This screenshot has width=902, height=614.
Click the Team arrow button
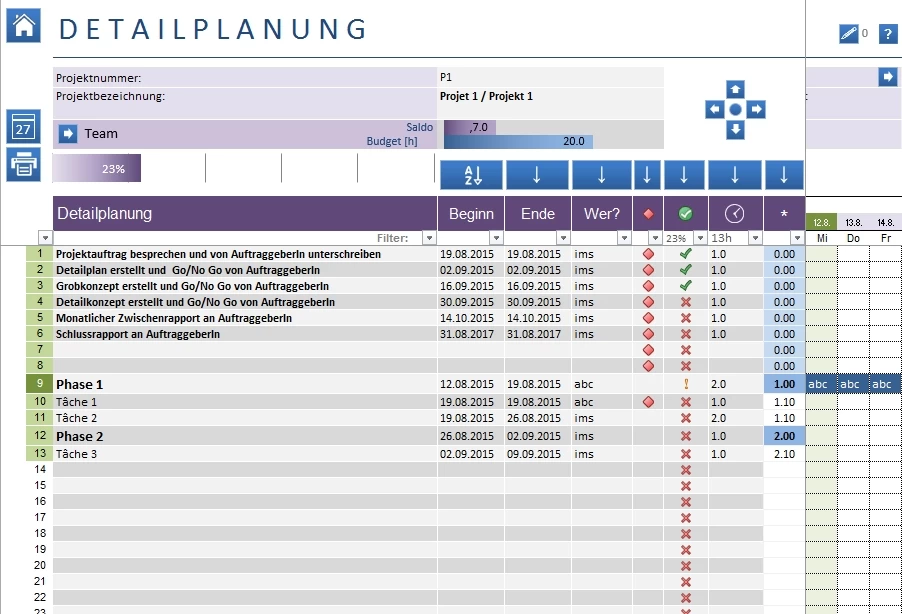click(x=68, y=133)
